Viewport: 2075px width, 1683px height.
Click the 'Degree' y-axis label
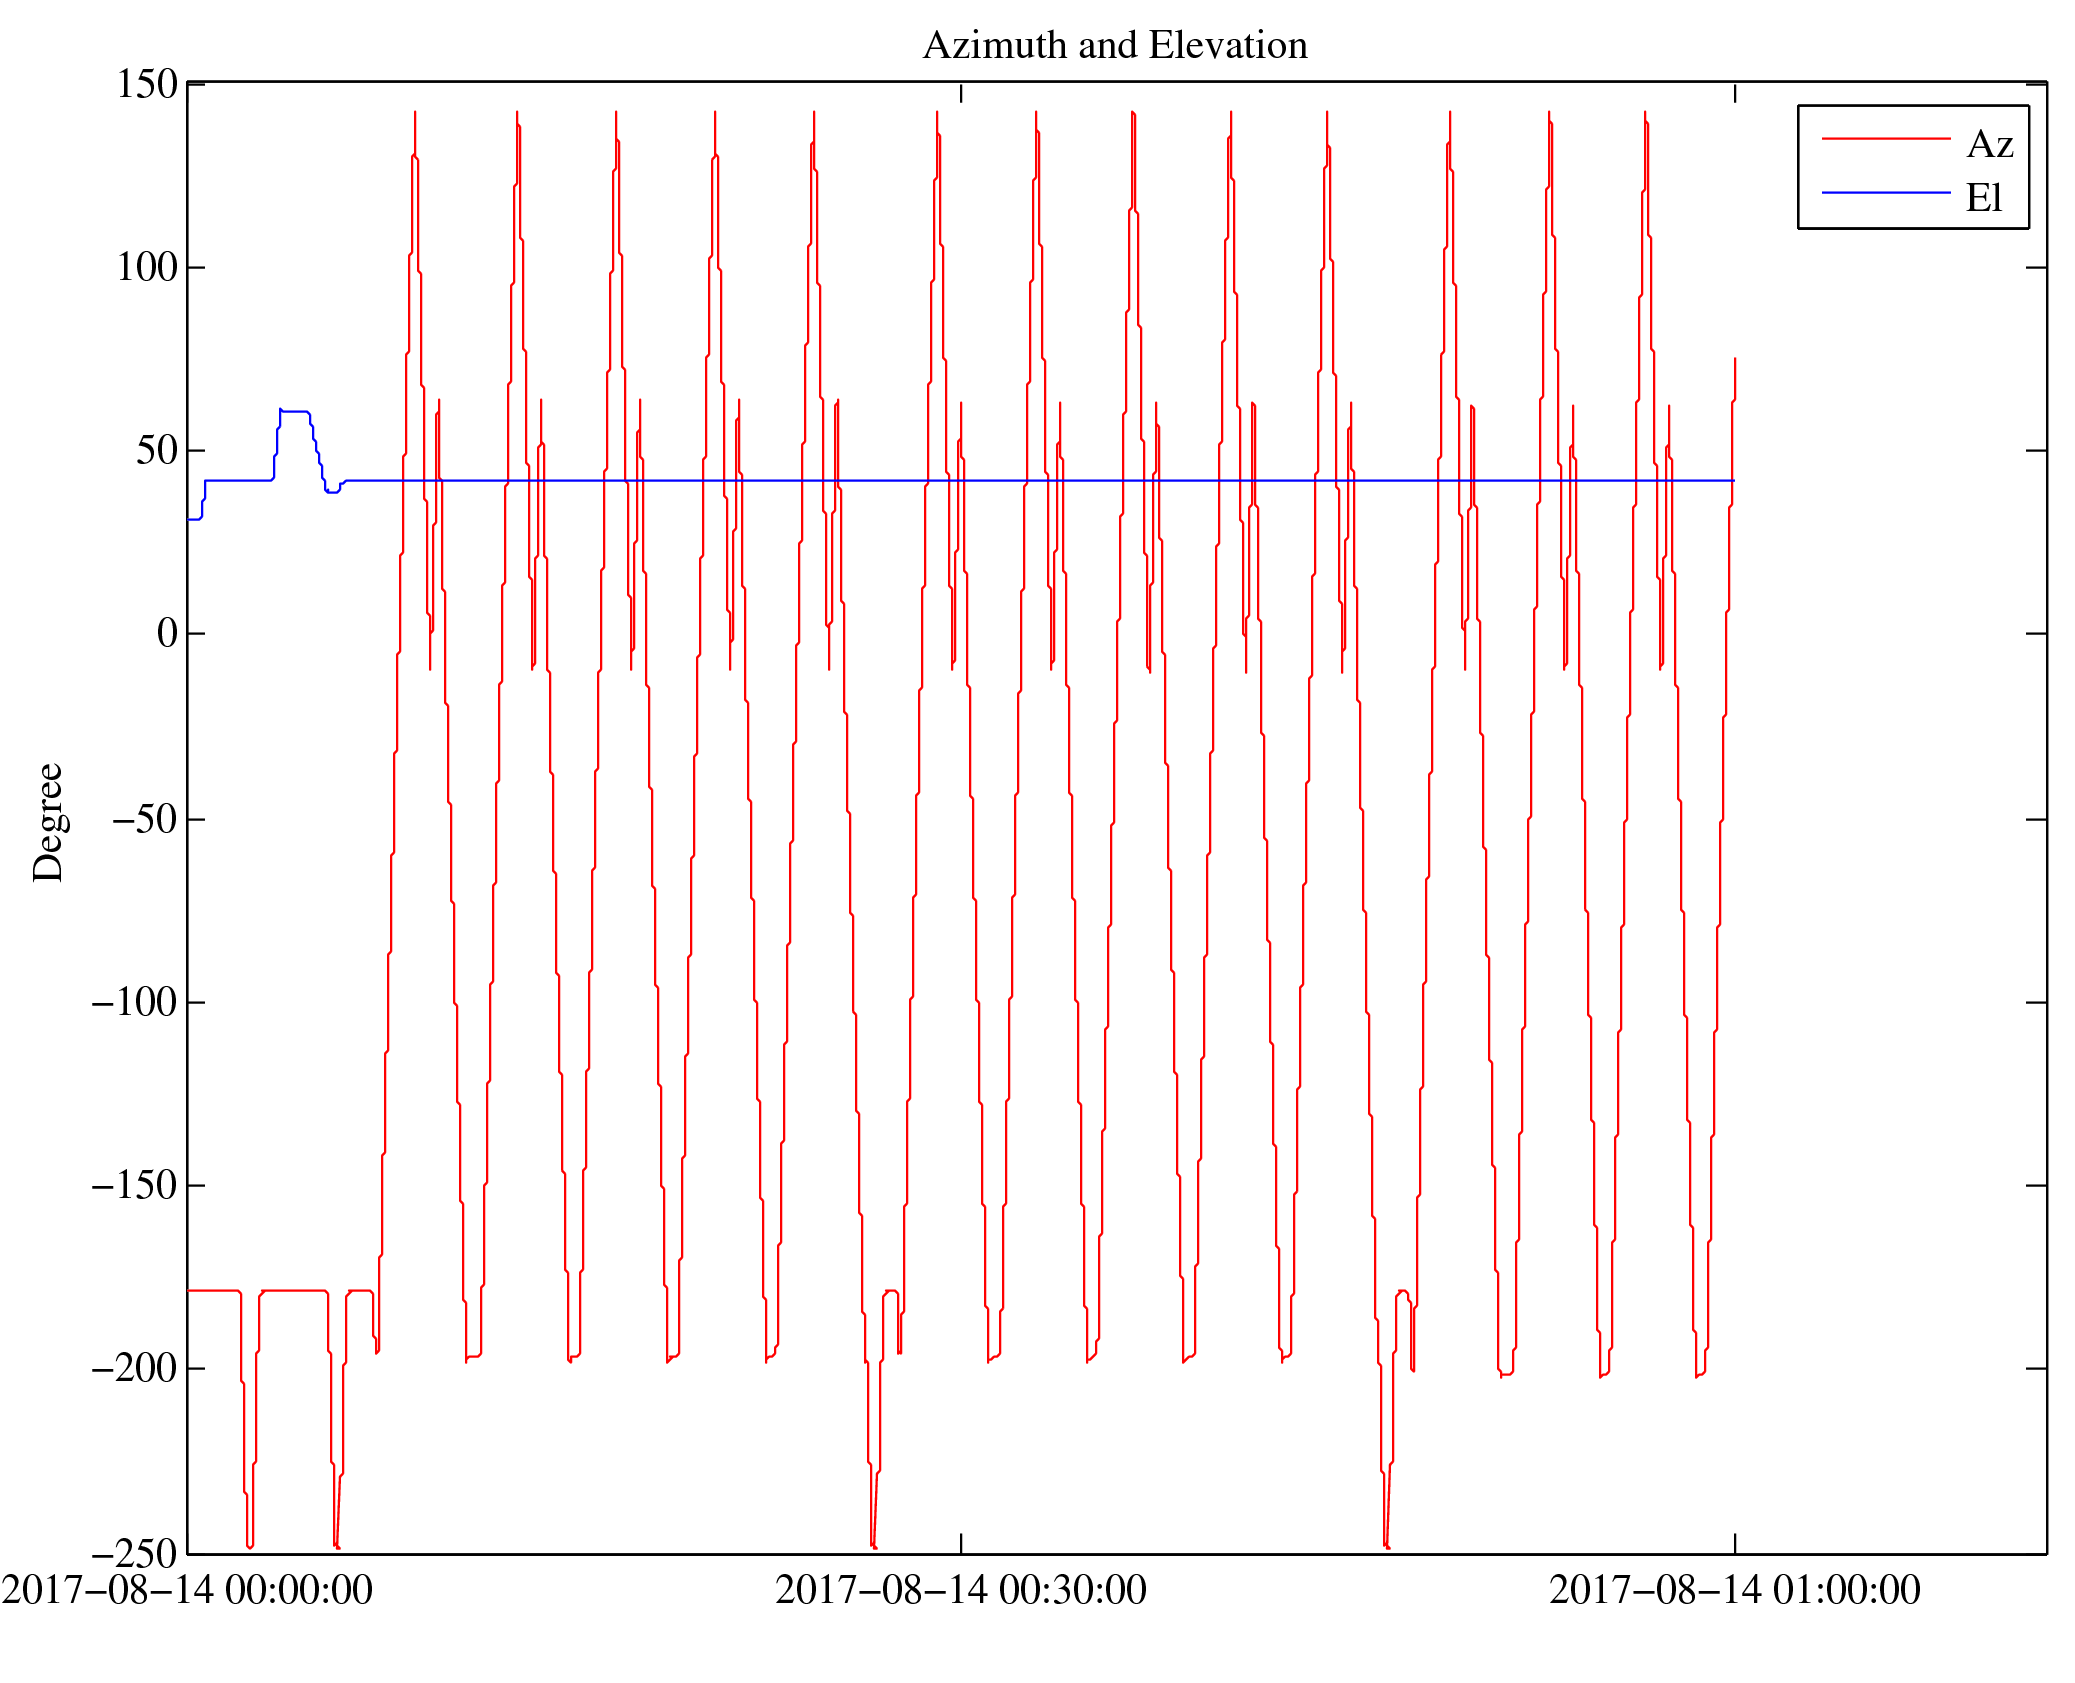click(48, 822)
